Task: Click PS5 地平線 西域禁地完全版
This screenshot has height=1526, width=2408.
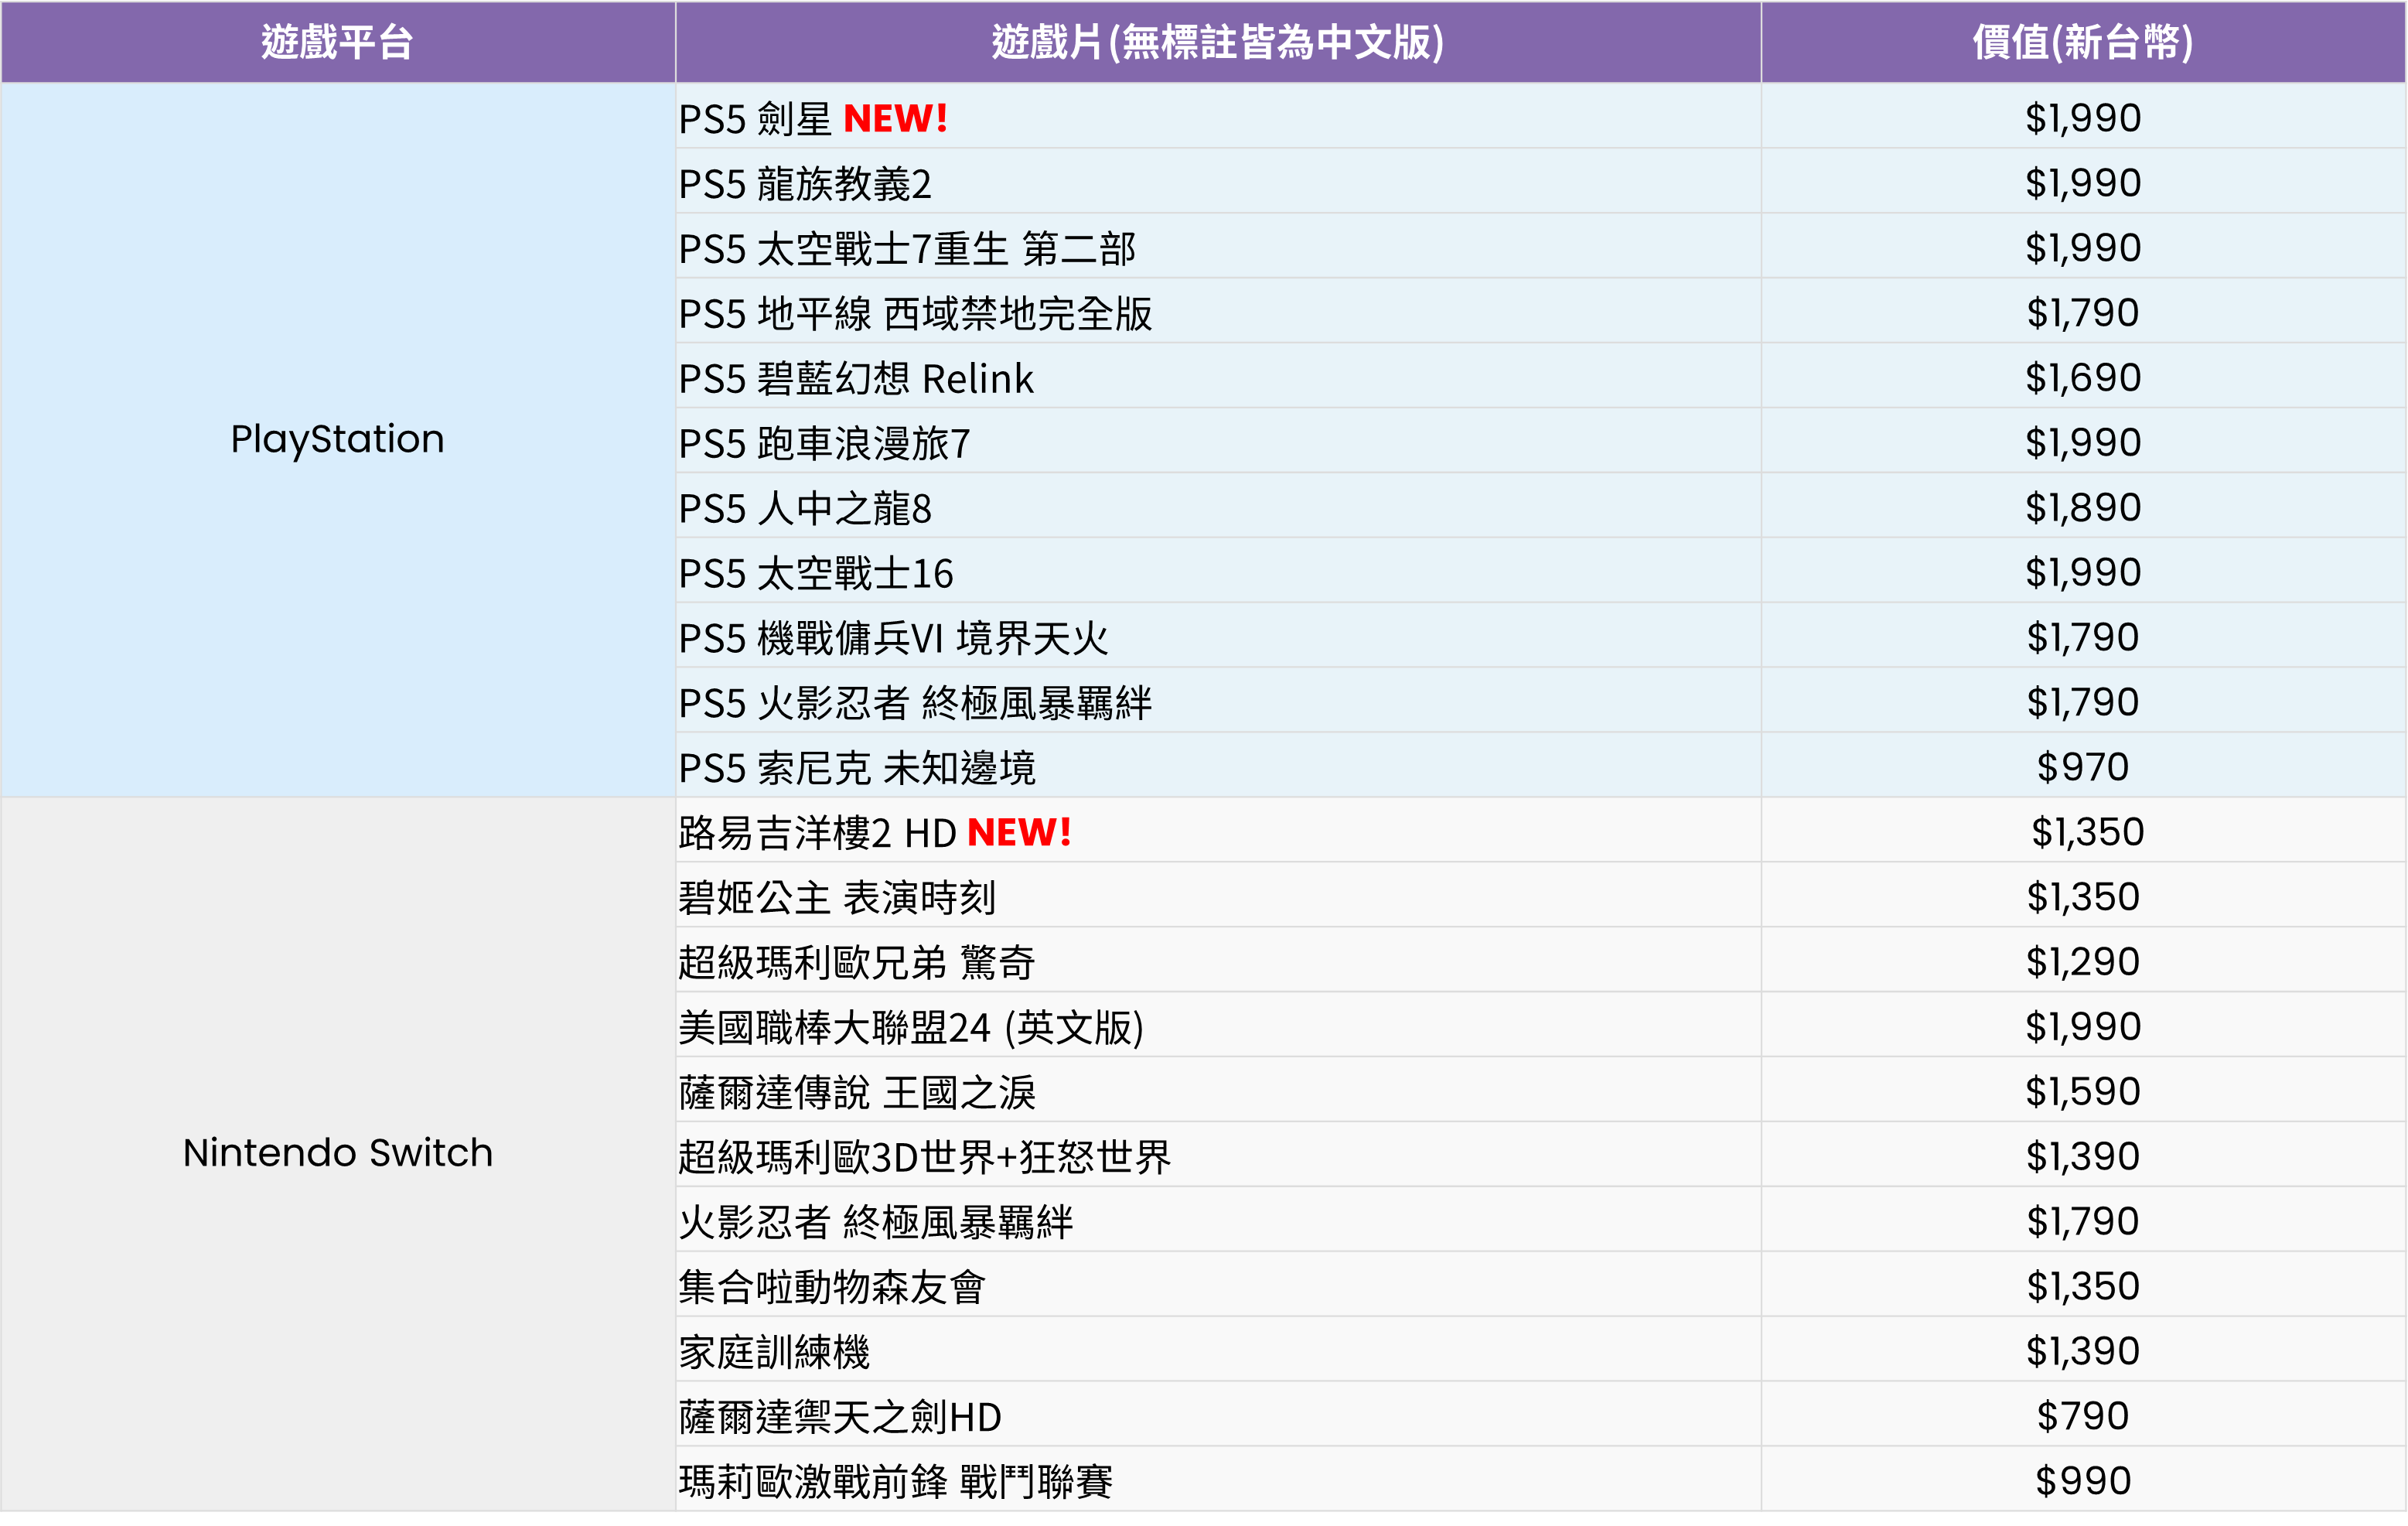Action: (x=915, y=314)
